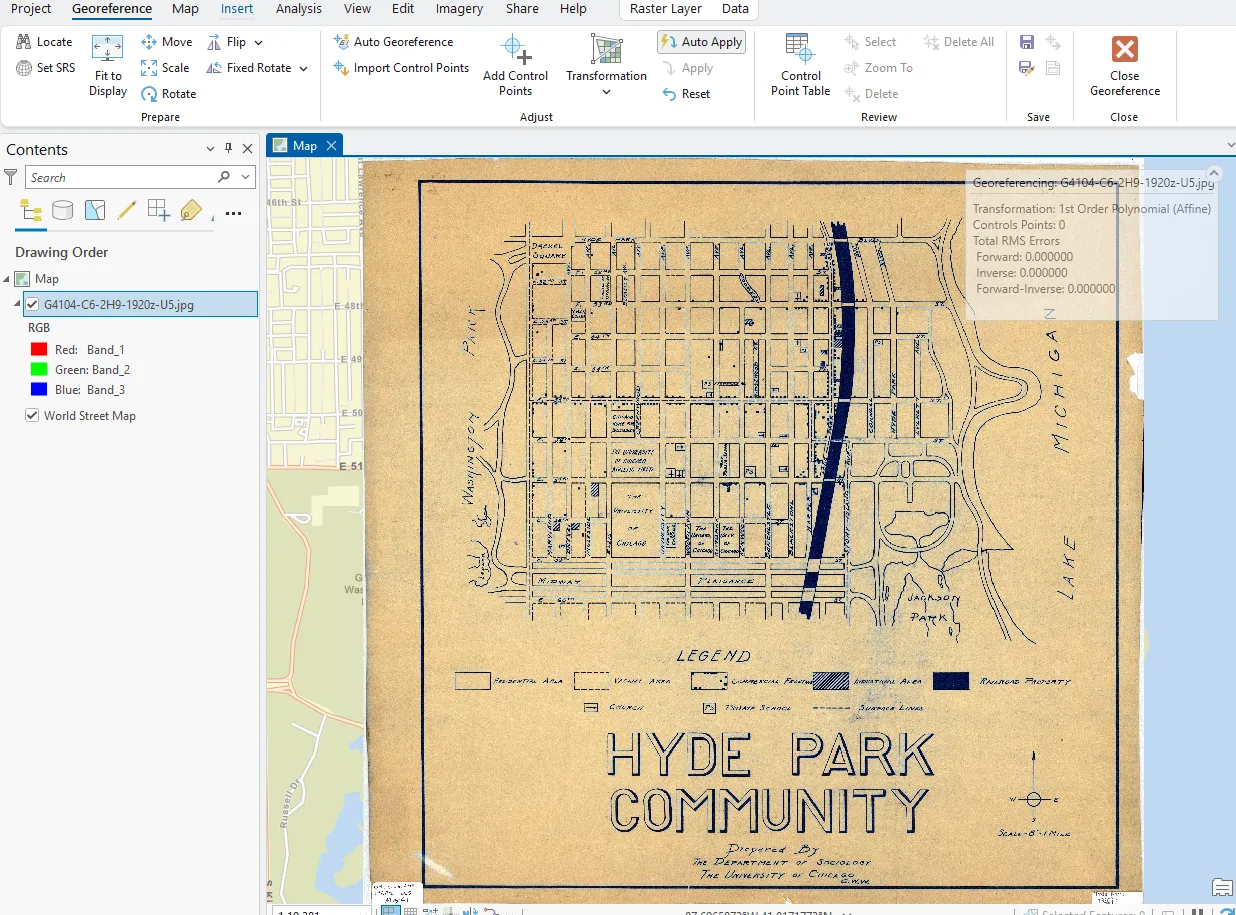
Task: Click the Save icon in Save group
Action: pyautogui.click(x=1027, y=42)
